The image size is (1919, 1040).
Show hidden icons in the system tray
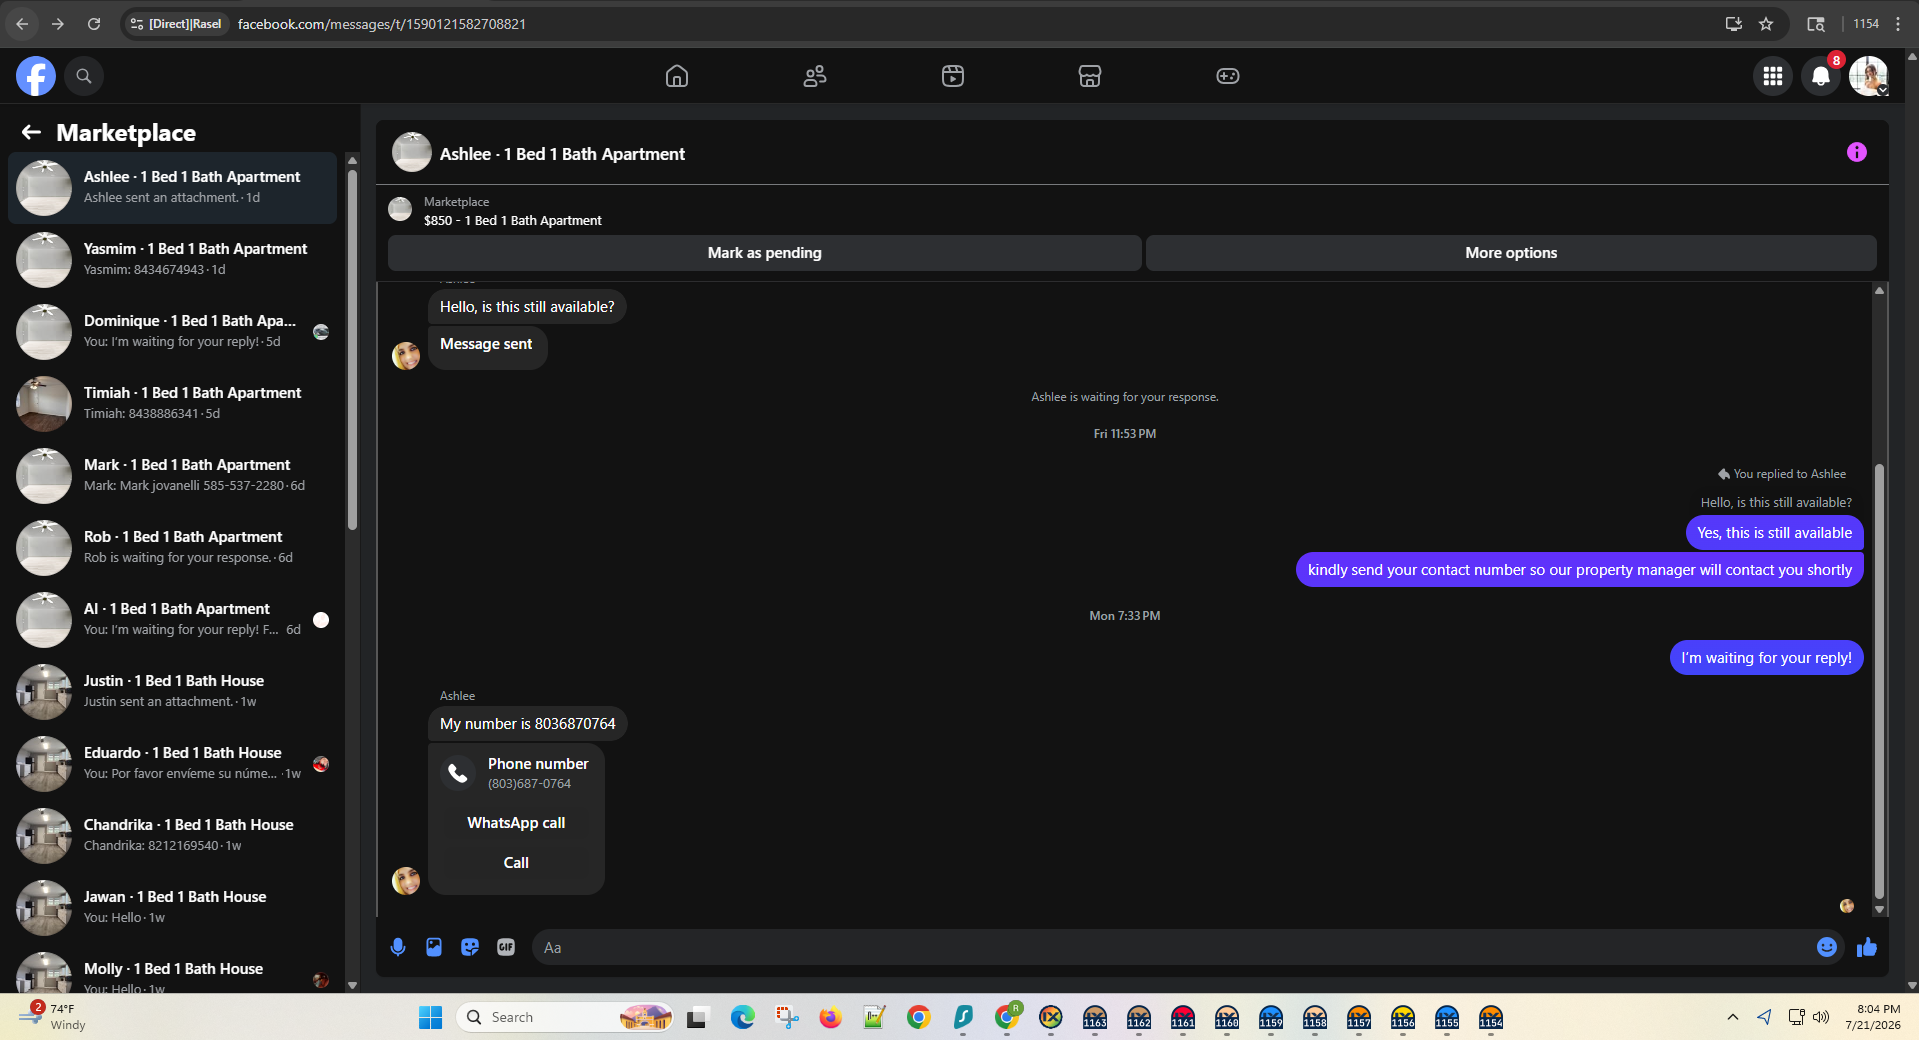pyautogui.click(x=1732, y=1017)
